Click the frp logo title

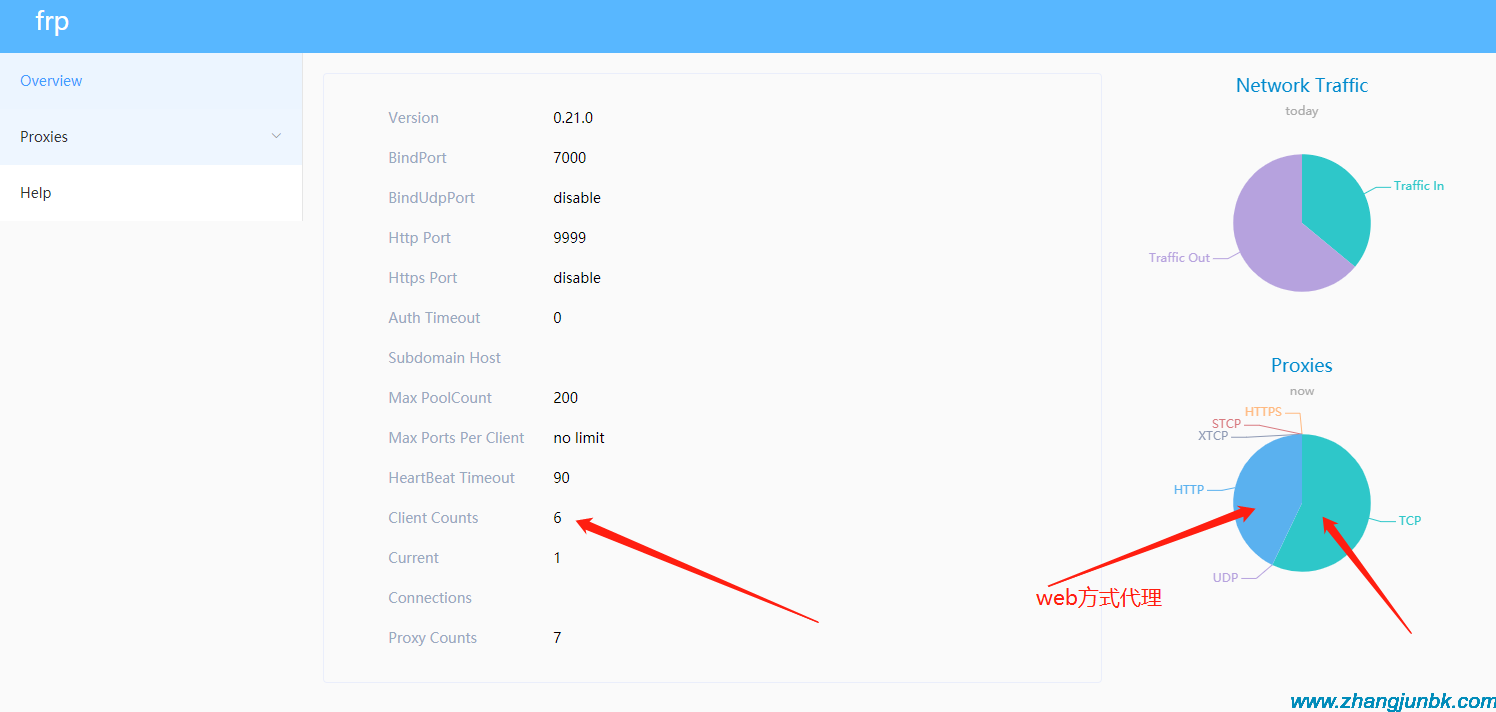tap(52, 21)
